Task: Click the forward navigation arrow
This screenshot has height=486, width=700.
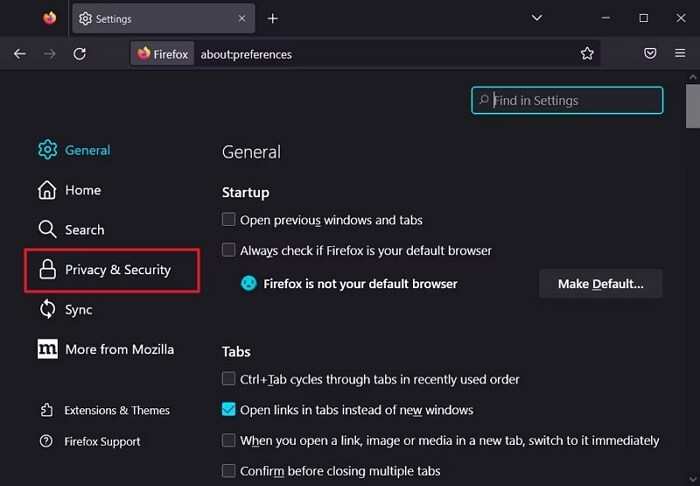Action: (50, 54)
